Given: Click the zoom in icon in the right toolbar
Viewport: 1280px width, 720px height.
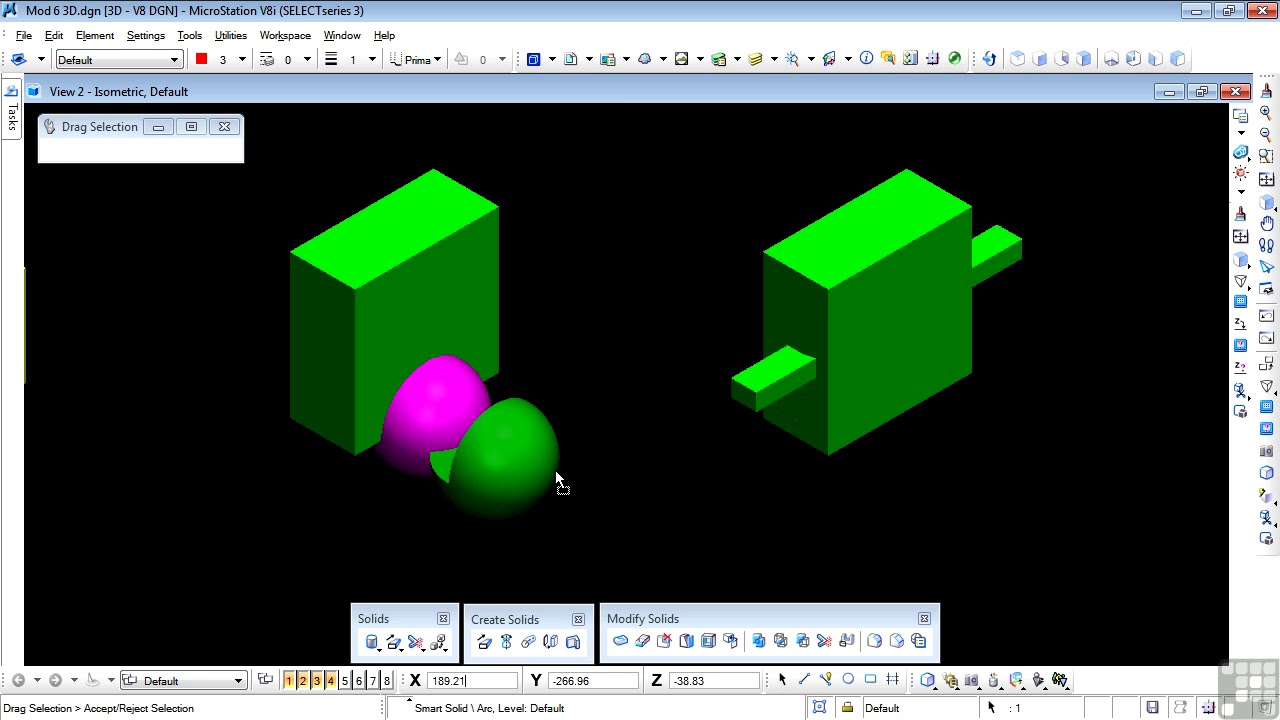Looking at the screenshot, I should click(x=1267, y=114).
